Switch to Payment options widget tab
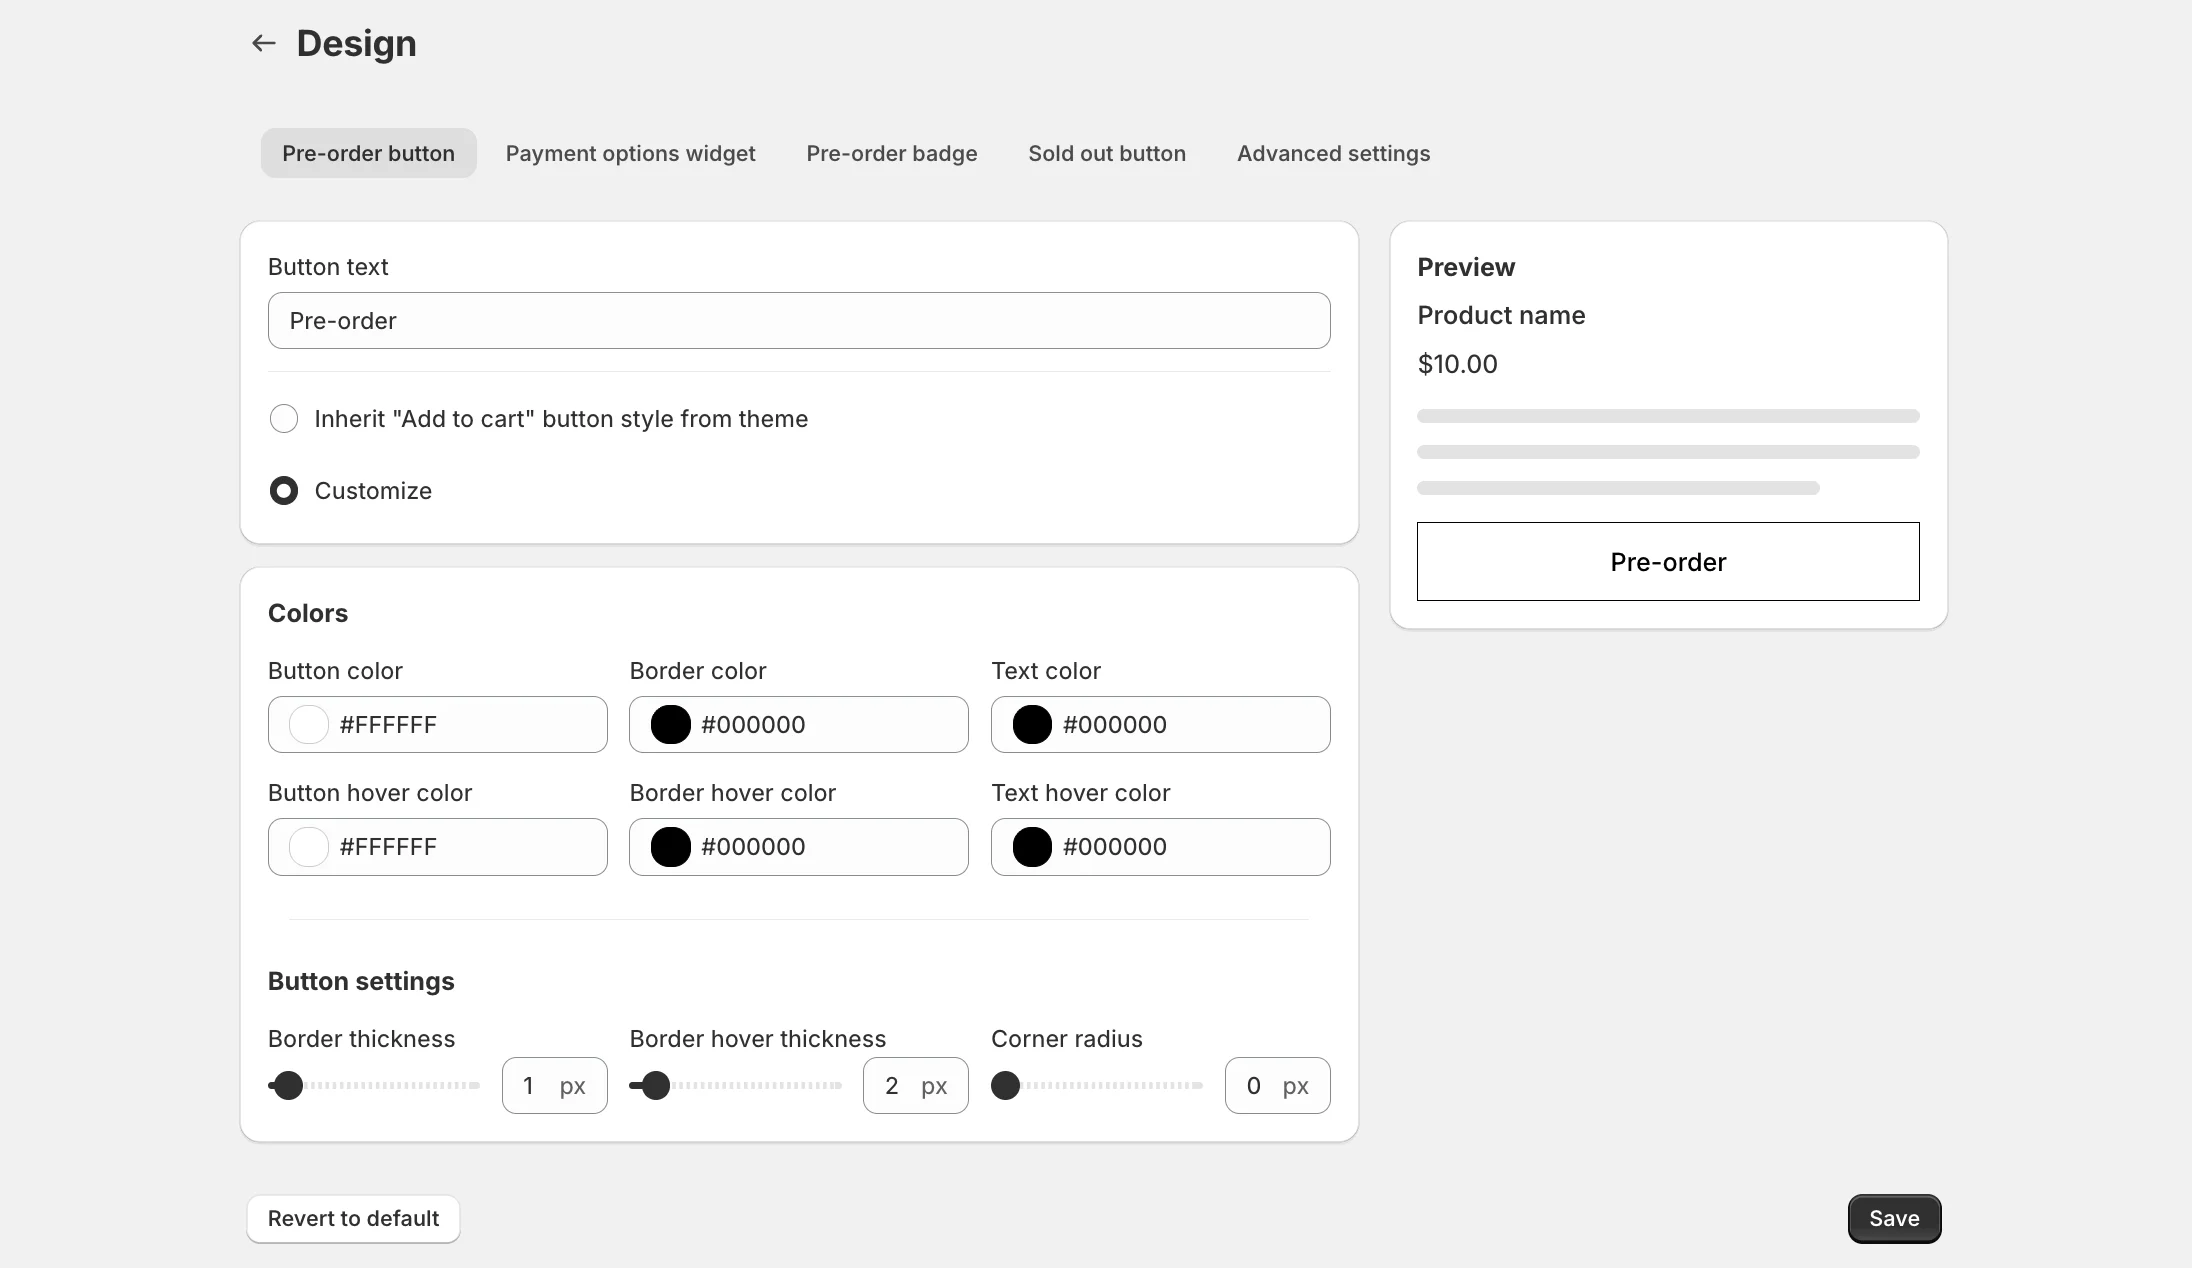This screenshot has height=1268, width=2192. pos(630,153)
